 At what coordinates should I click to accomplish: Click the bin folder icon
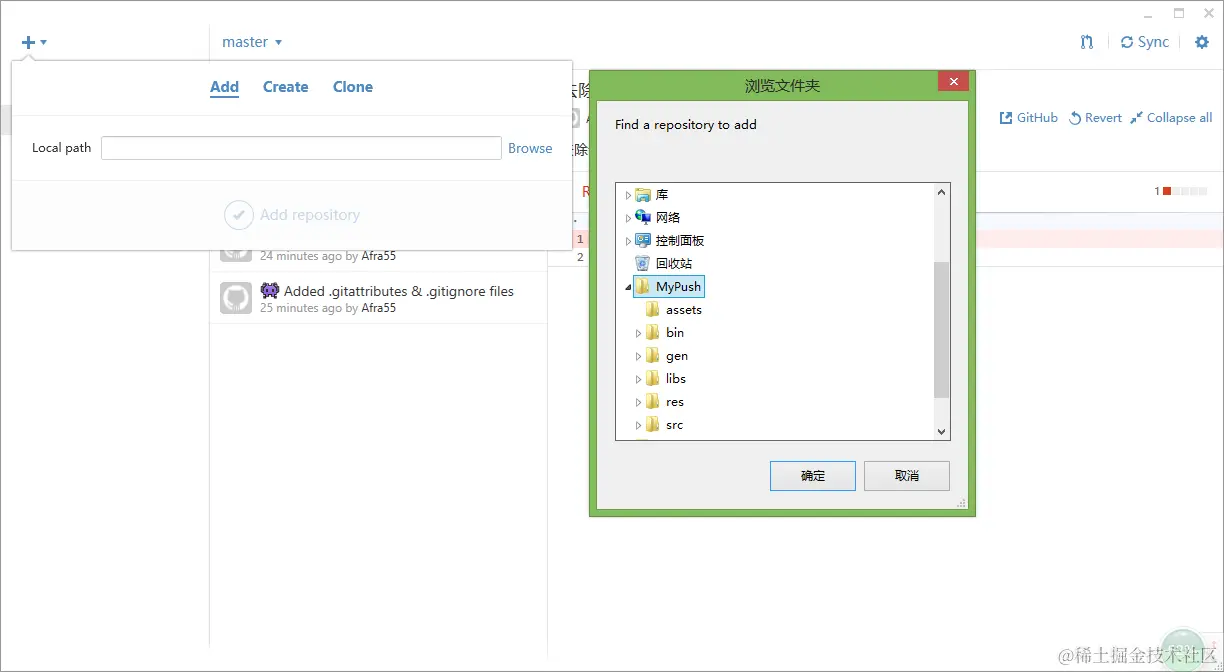(x=653, y=332)
